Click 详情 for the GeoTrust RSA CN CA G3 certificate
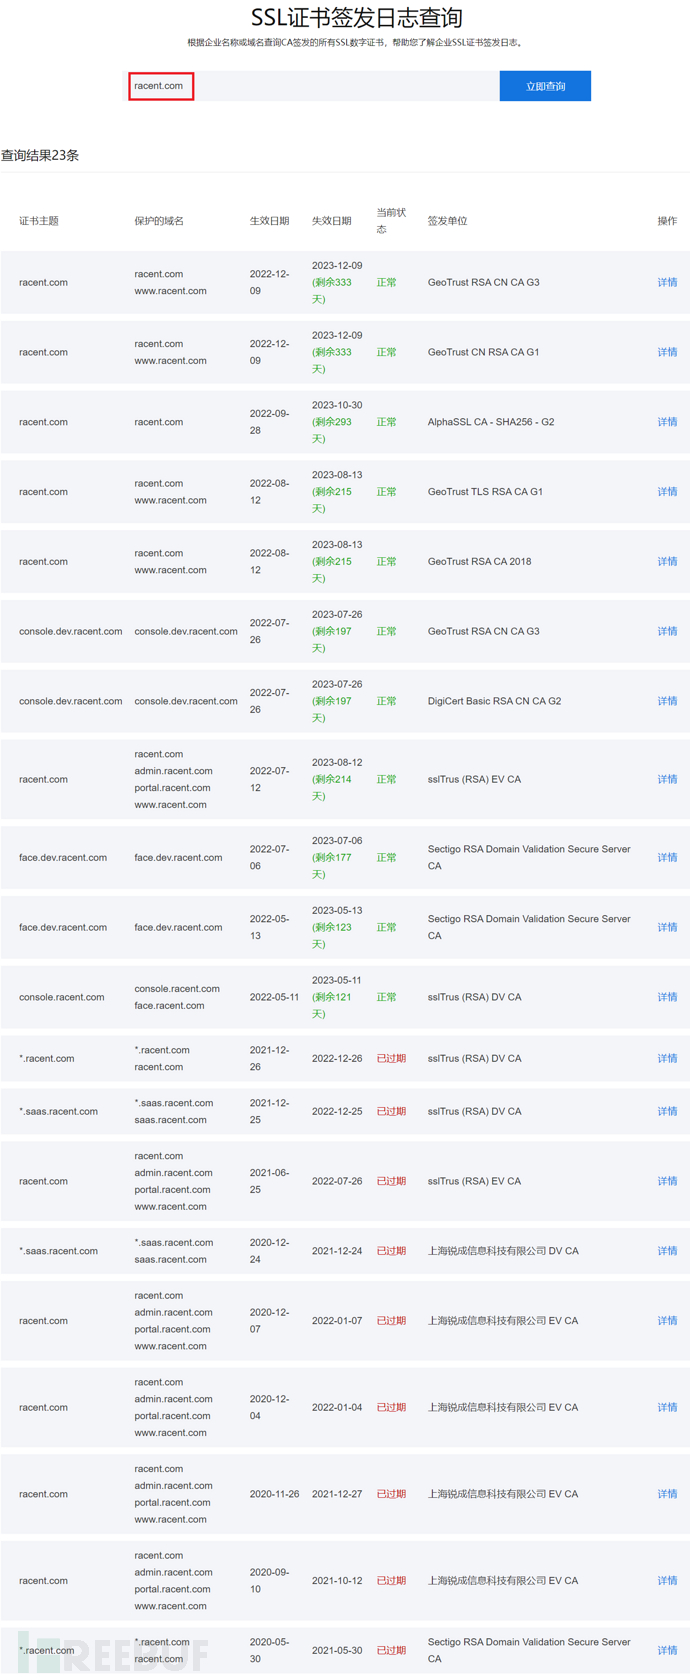This screenshot has height=1680, width=690. [x=667, y=282]
